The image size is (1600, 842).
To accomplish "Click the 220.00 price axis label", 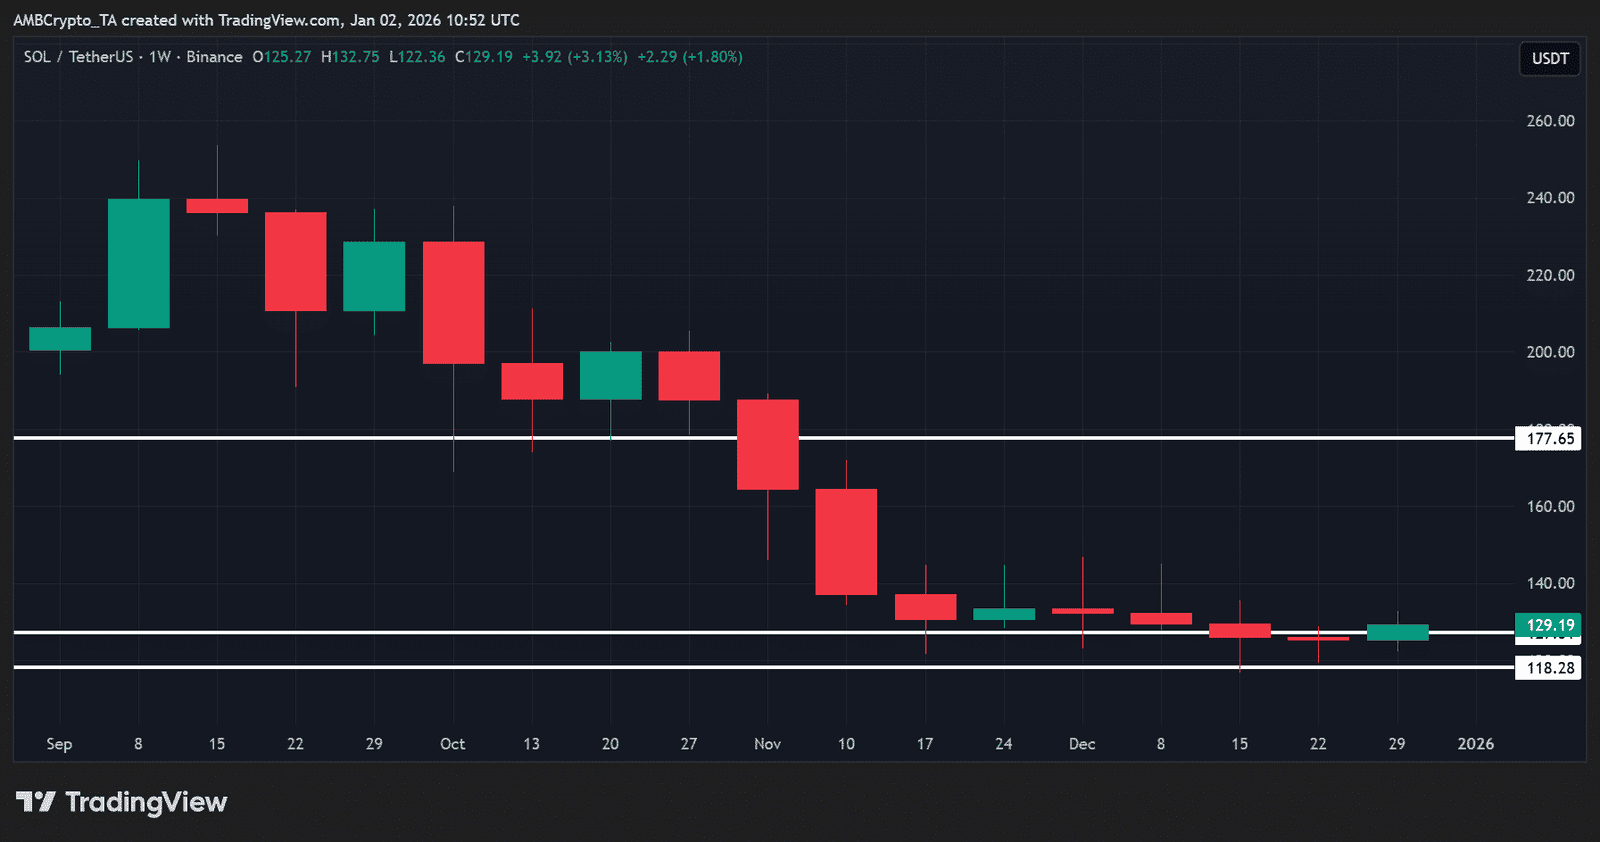I will 1550,275.
